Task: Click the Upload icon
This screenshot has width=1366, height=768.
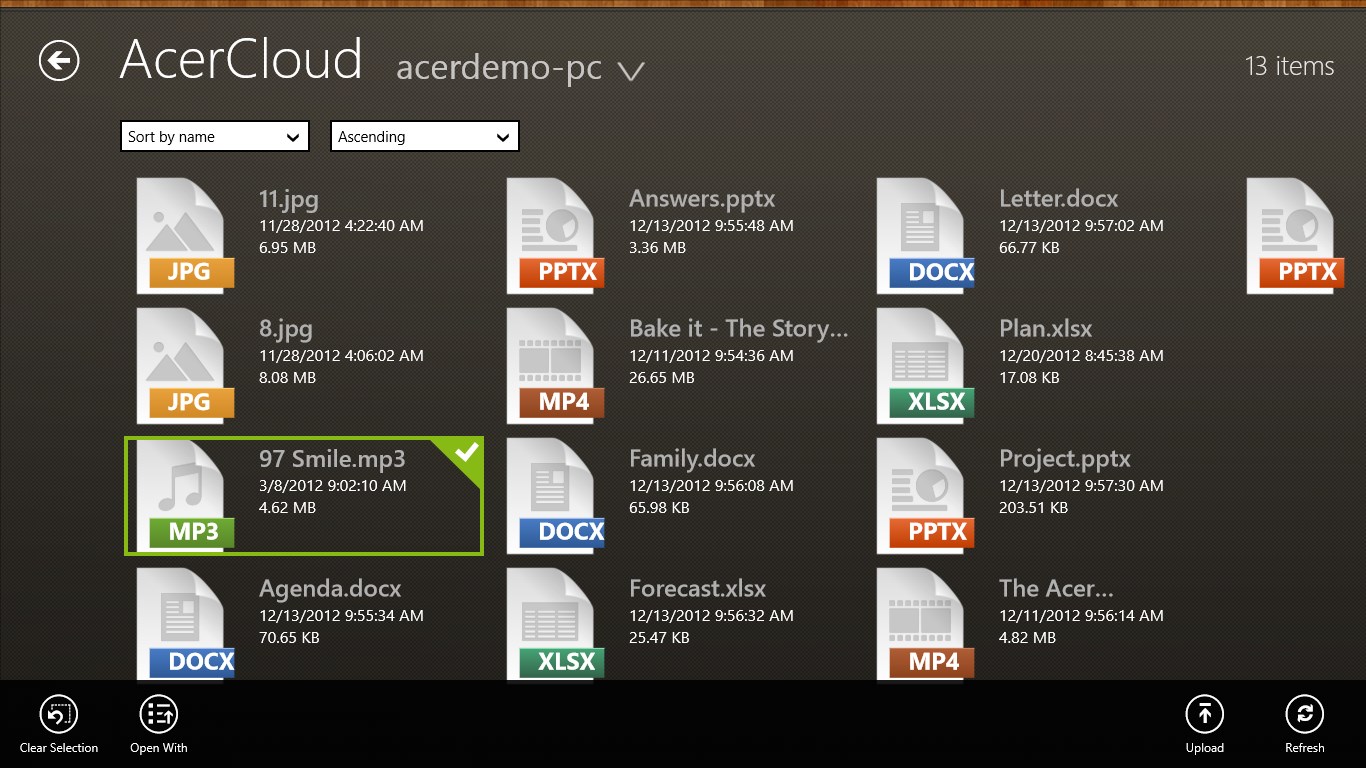Action: pyautogui.click(x=1204, y=714)
